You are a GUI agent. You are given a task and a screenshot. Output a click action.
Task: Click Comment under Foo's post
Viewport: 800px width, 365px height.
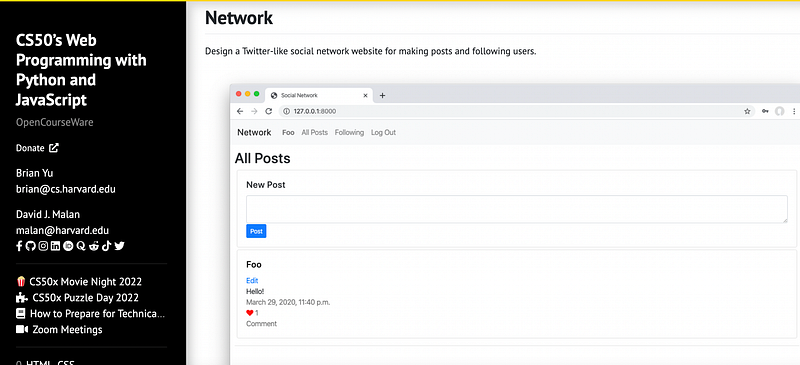pyautogui.click(x=261, y=324)
